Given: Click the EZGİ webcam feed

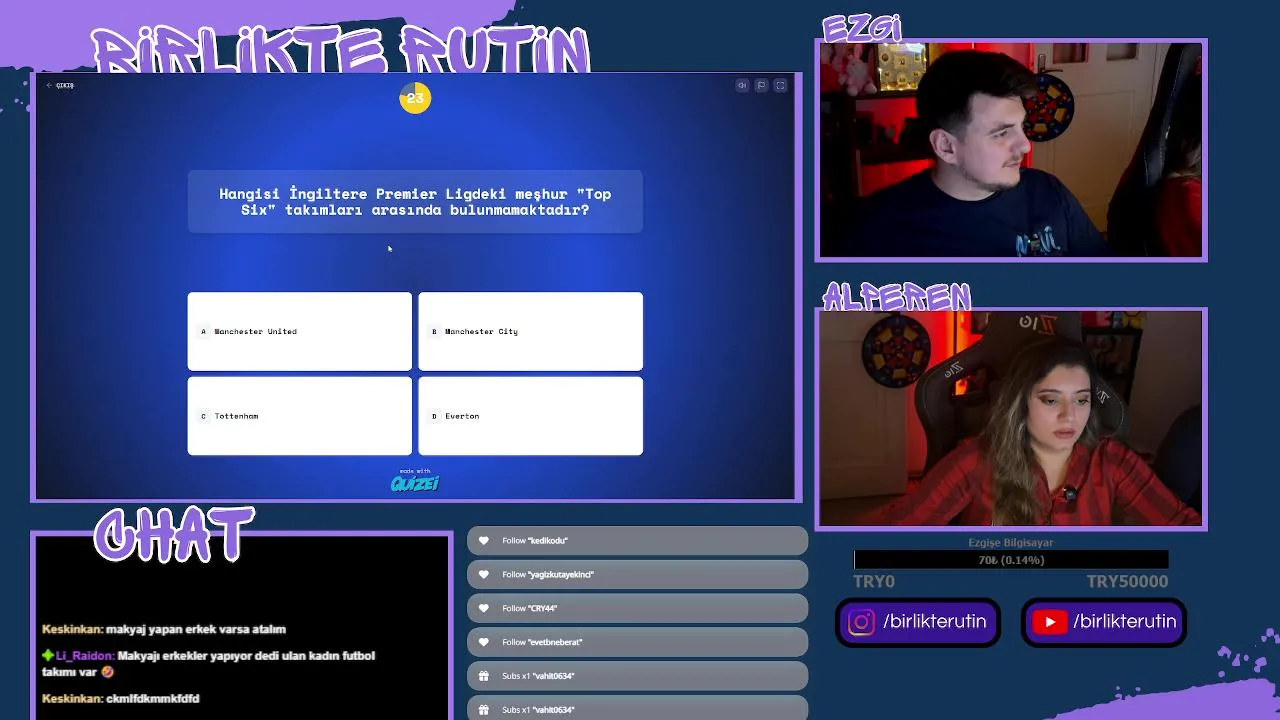Looking at the screenshot, I should 1011,151.
